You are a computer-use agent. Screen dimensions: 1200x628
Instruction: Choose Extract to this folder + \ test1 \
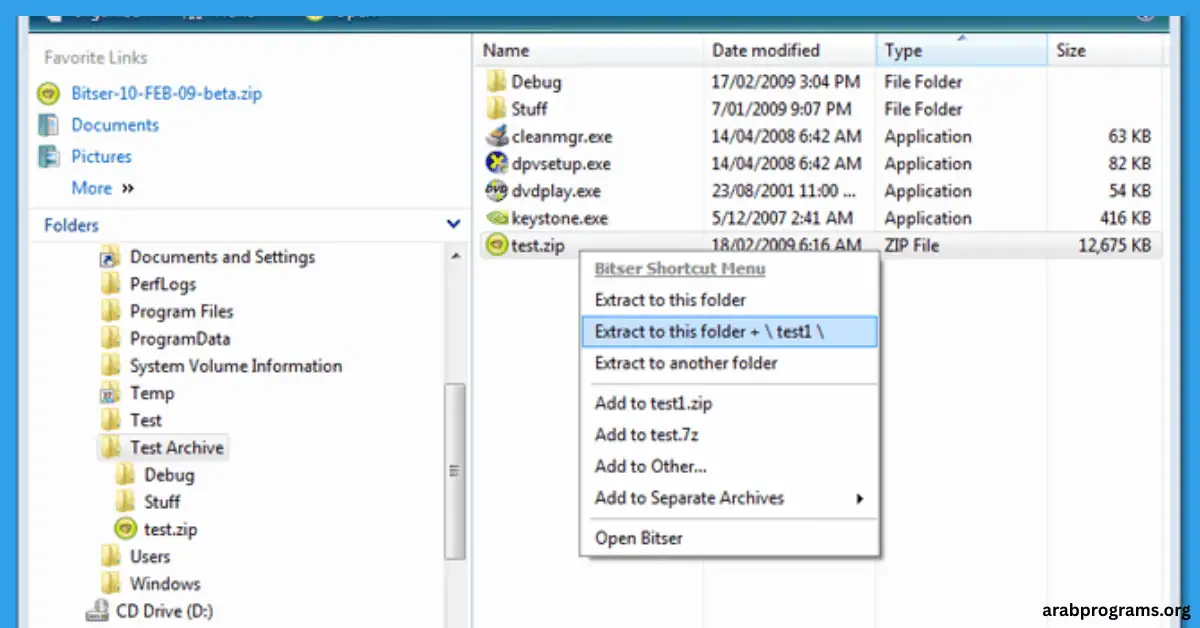pos(729,332)
